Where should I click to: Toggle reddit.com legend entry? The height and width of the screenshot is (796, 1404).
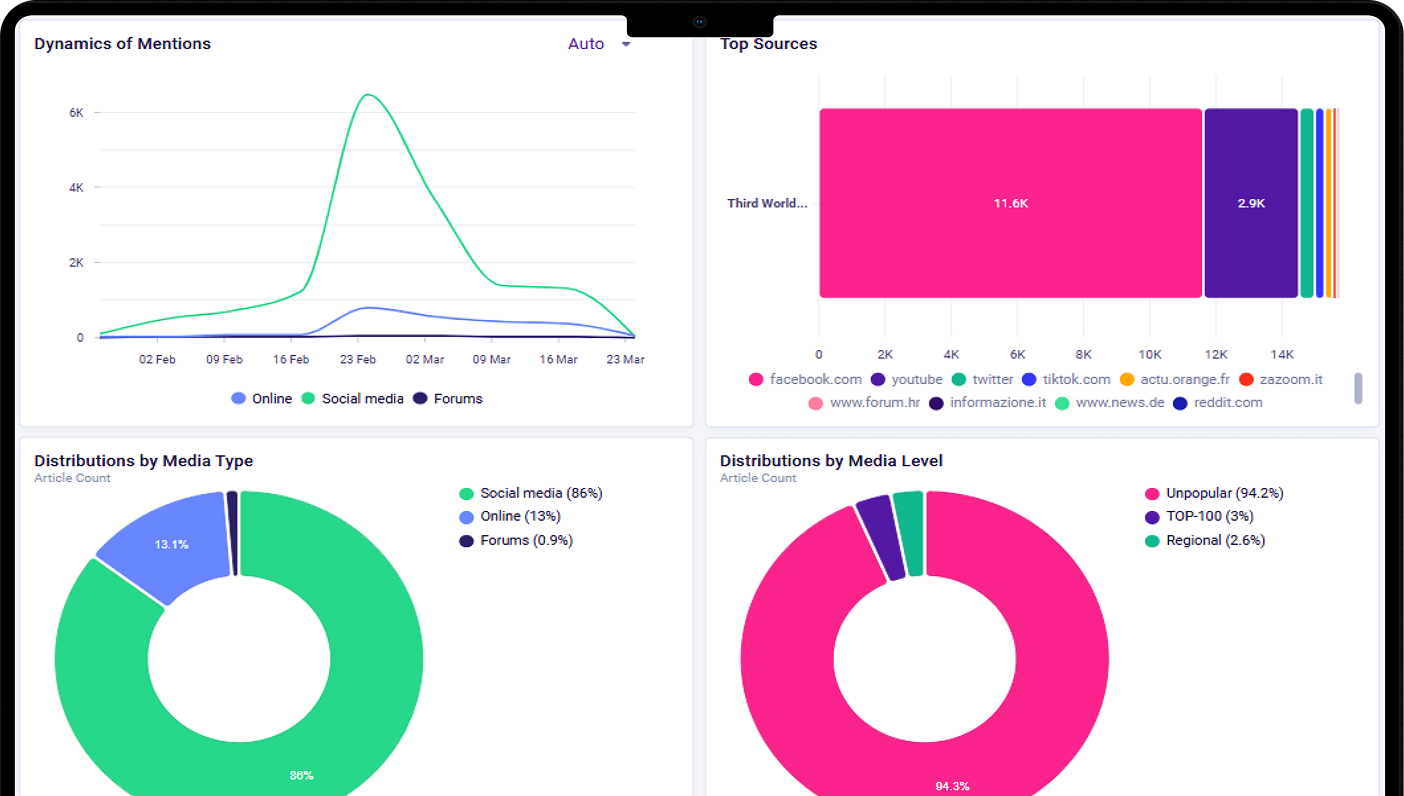pyautogui.click(x=1217, y=402)
